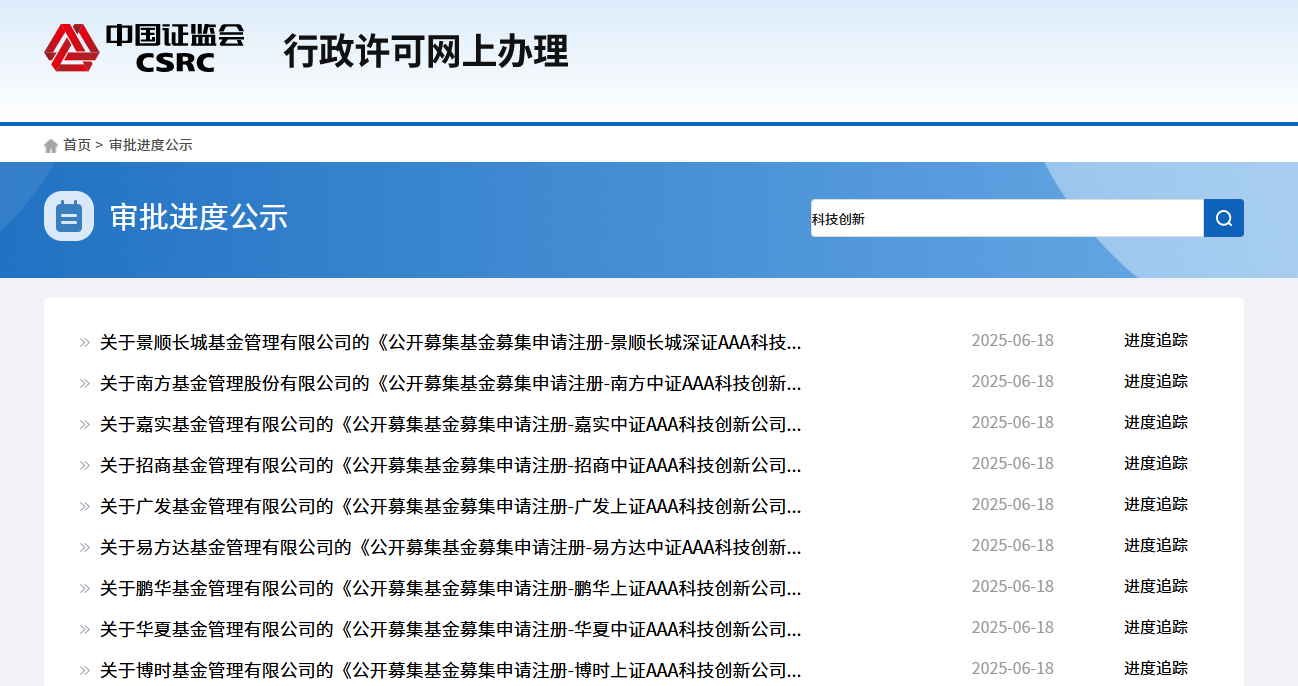This screenshot has width=1298, height=686.
Task: Click the arrow bullet before the 景顺长城基金 row
Action: point(85,343)
